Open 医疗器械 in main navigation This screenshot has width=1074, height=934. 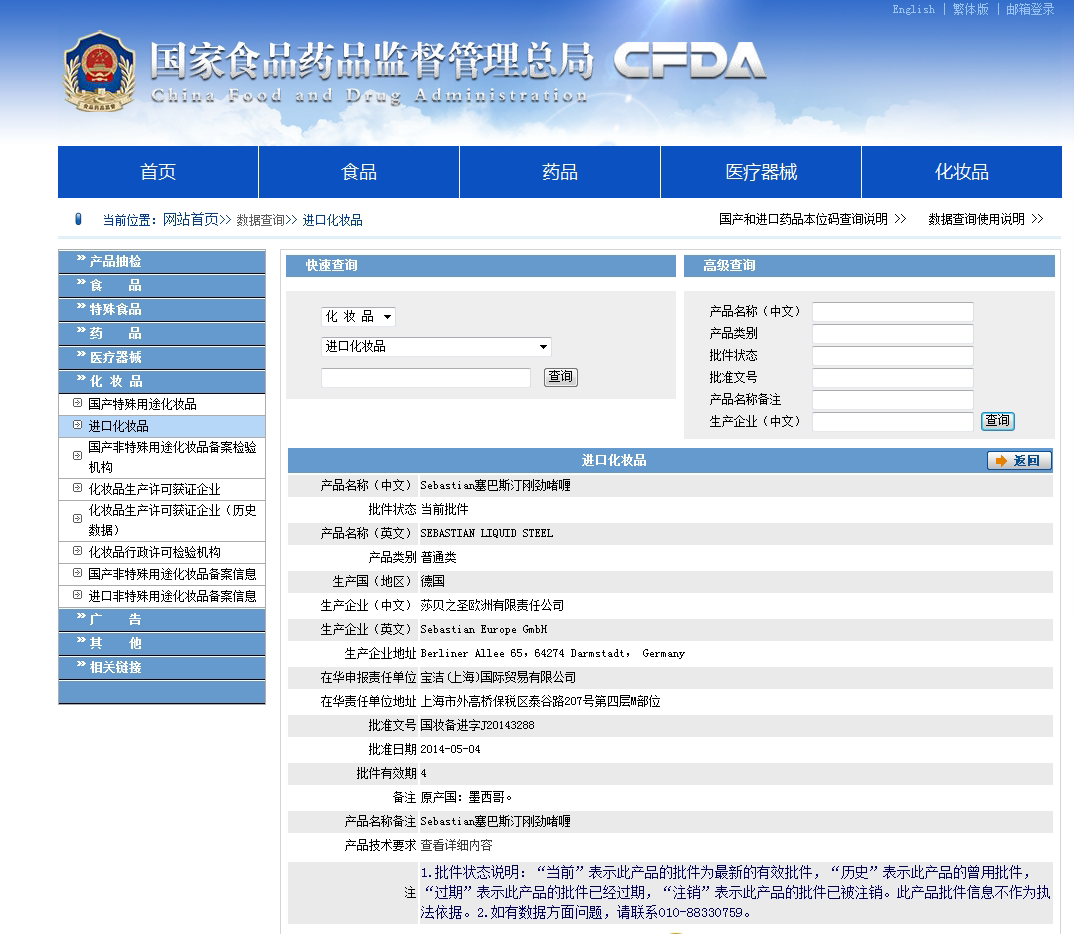click(x=761, y=172)
